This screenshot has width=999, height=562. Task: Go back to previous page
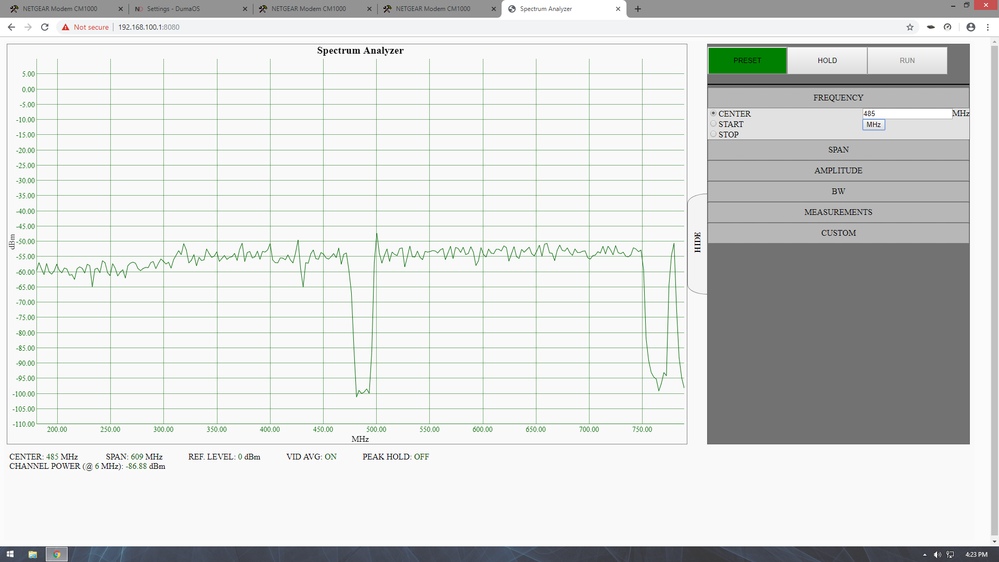pyautogui.click(x=11, y=27)
